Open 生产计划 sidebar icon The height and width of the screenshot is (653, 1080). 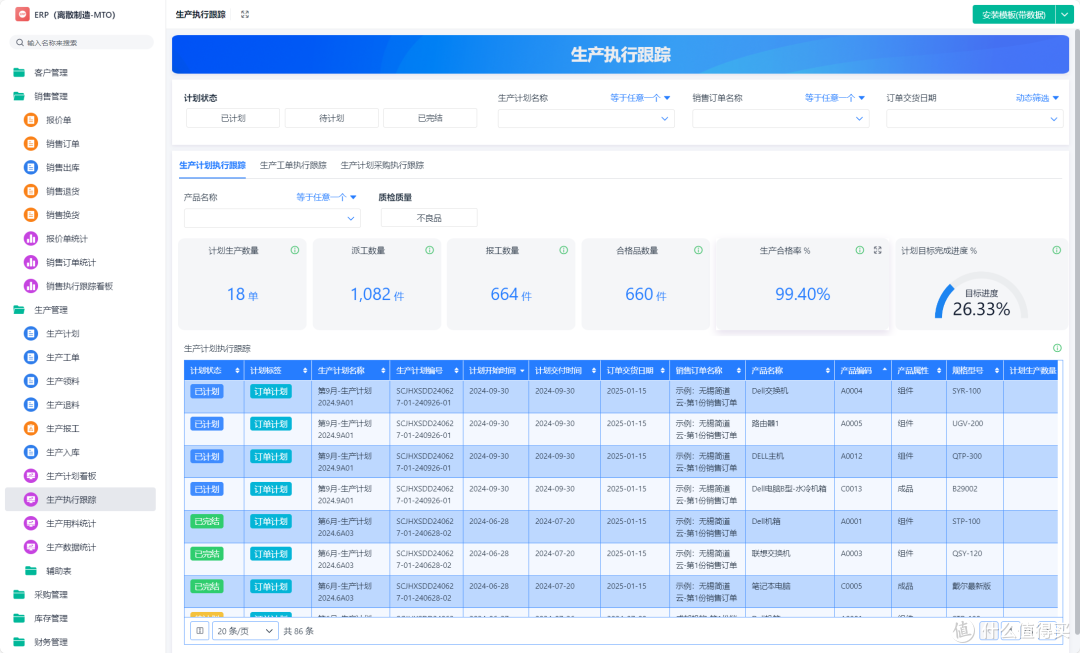31,333
